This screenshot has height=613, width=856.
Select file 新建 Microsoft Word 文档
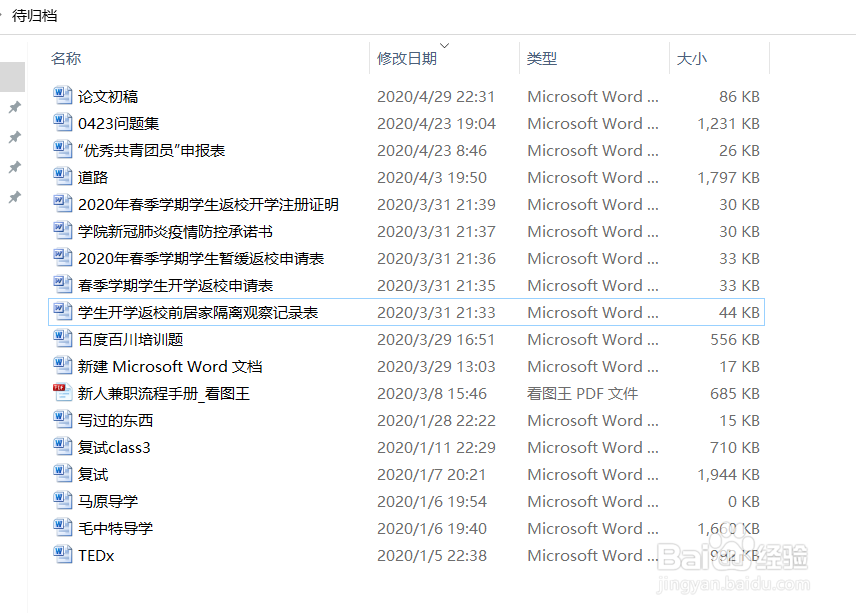(170, 367)
